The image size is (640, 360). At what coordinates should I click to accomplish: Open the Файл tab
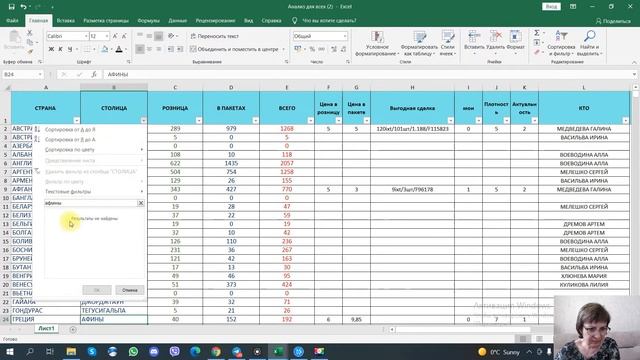[x=12, y=20]
